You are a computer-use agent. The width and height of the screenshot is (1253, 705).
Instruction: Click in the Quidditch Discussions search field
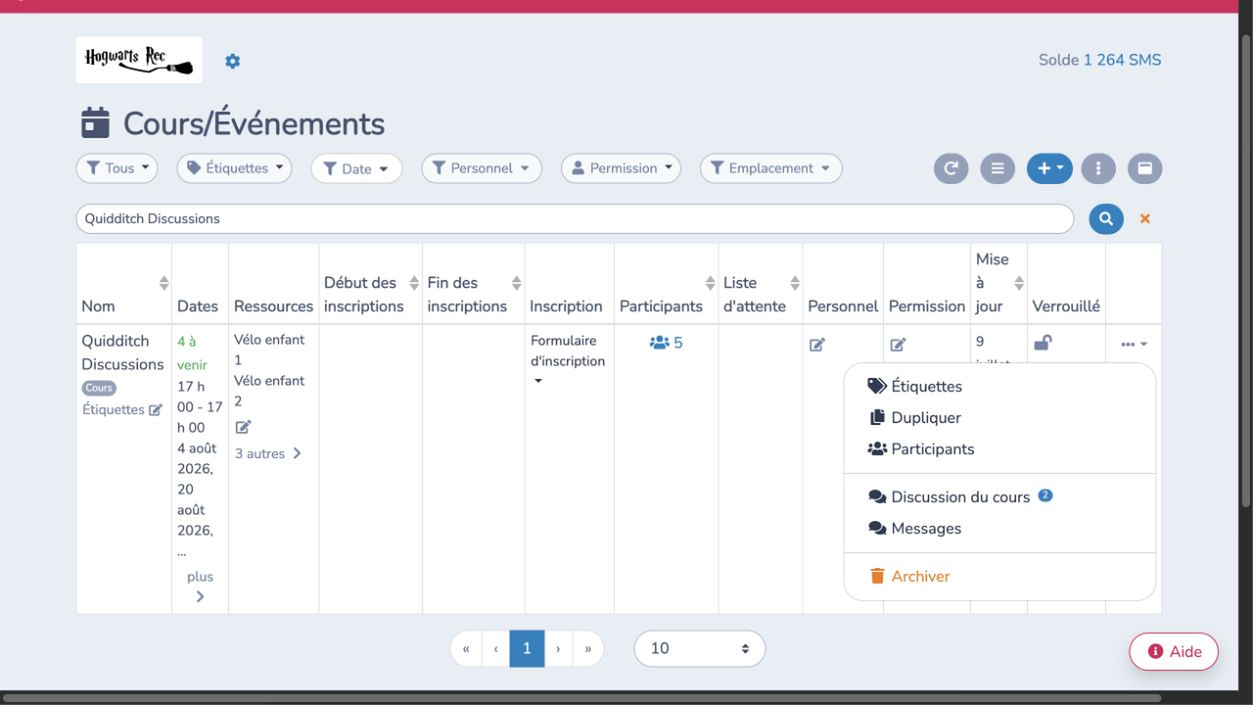(x=575, y=218)
